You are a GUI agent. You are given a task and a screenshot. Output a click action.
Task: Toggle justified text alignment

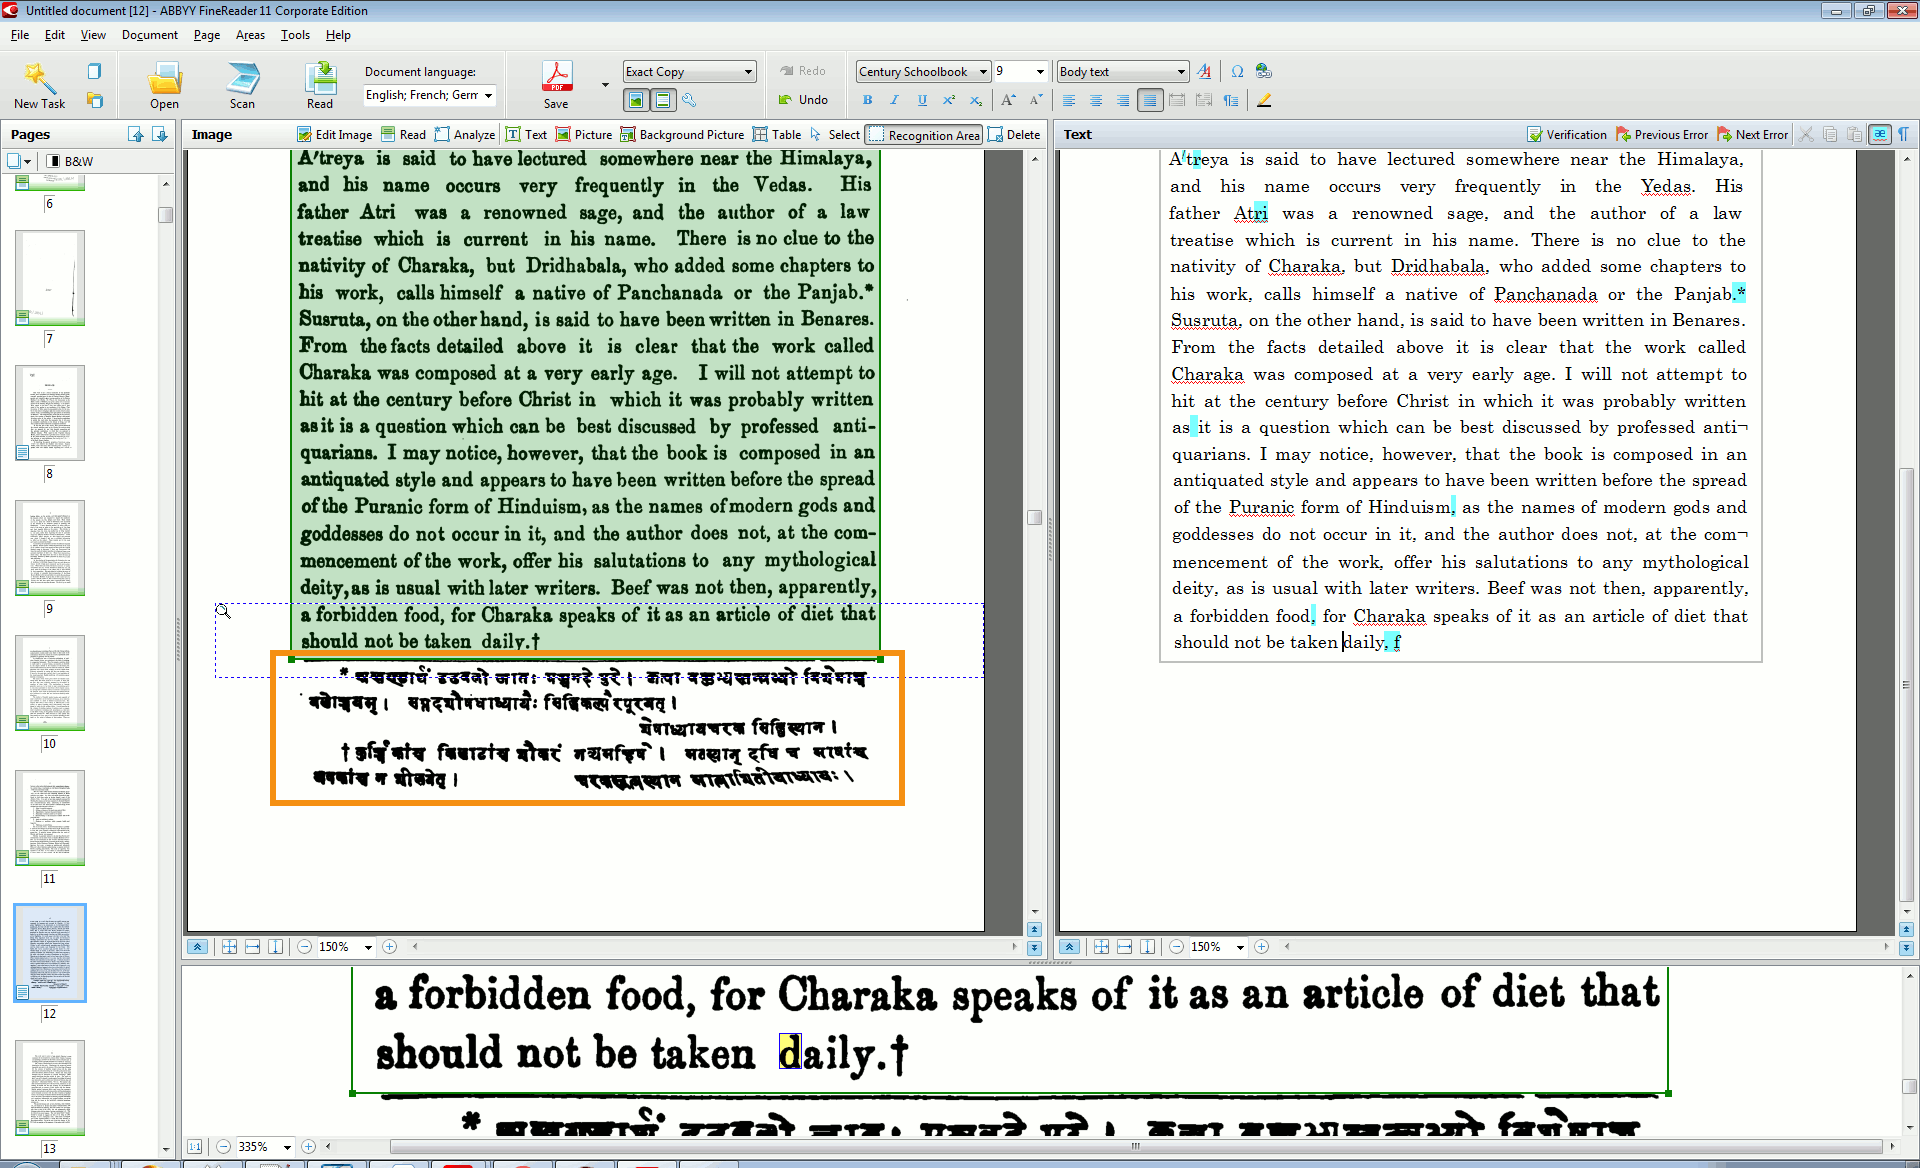click(x=1150, y=100)
